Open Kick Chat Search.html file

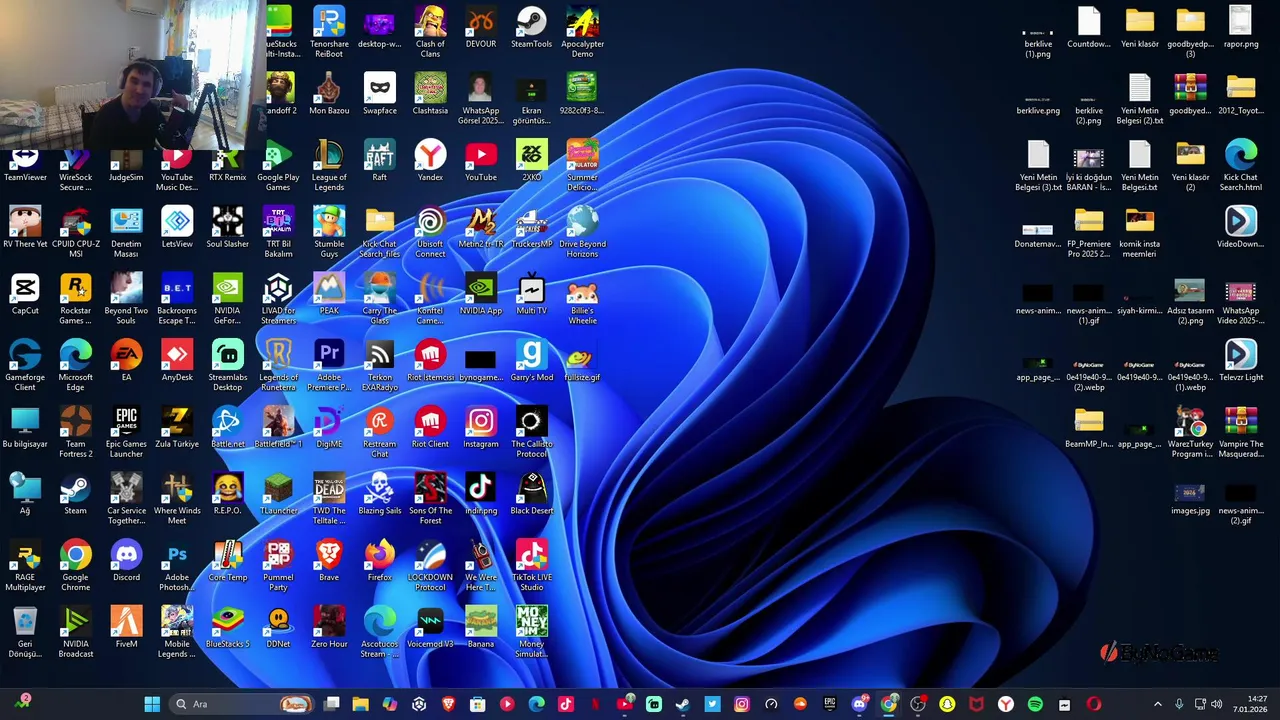pyautogui.click(x=1241, y=166)
